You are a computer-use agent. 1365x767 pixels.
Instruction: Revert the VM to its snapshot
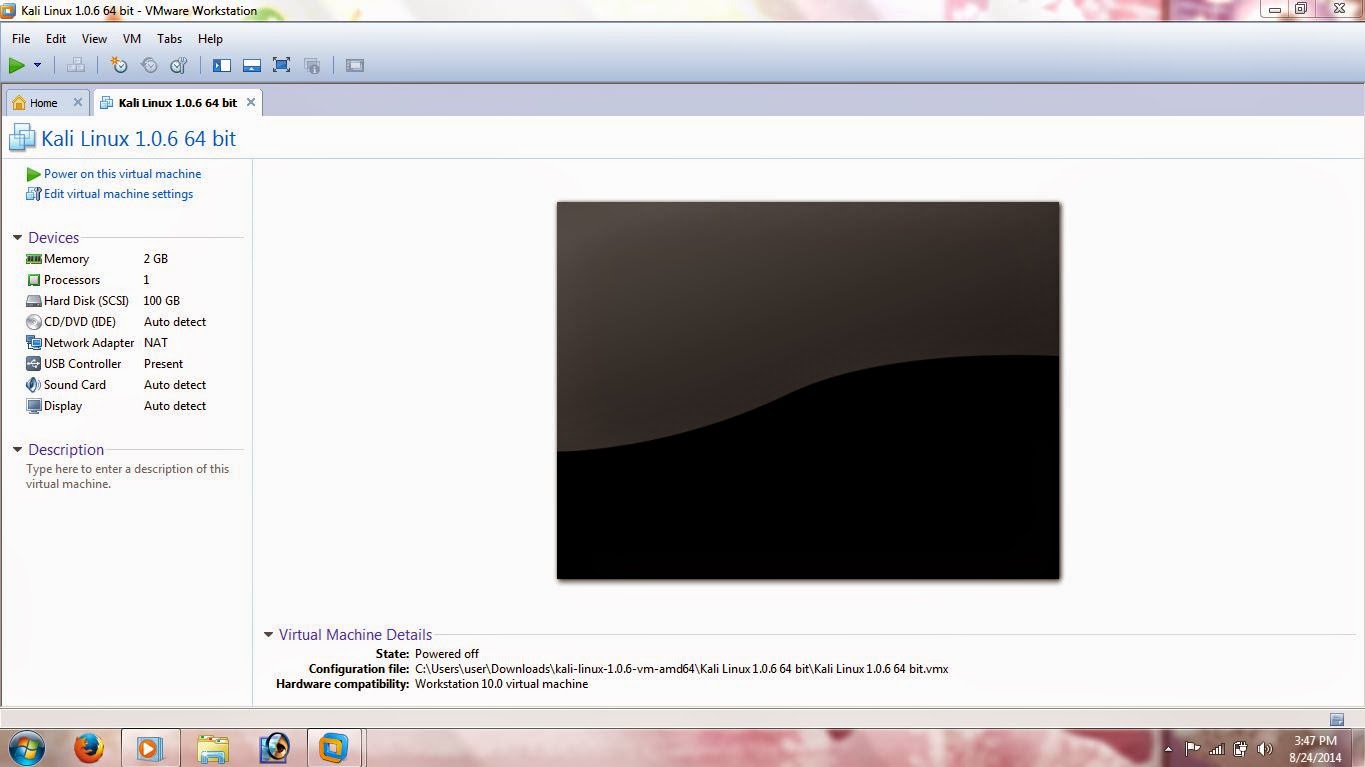149,65
